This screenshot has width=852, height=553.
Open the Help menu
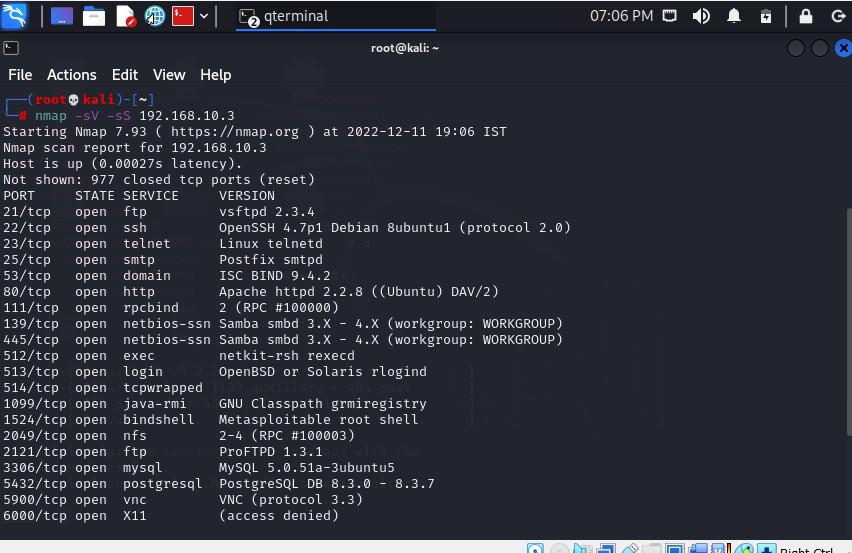coord(216,75)
